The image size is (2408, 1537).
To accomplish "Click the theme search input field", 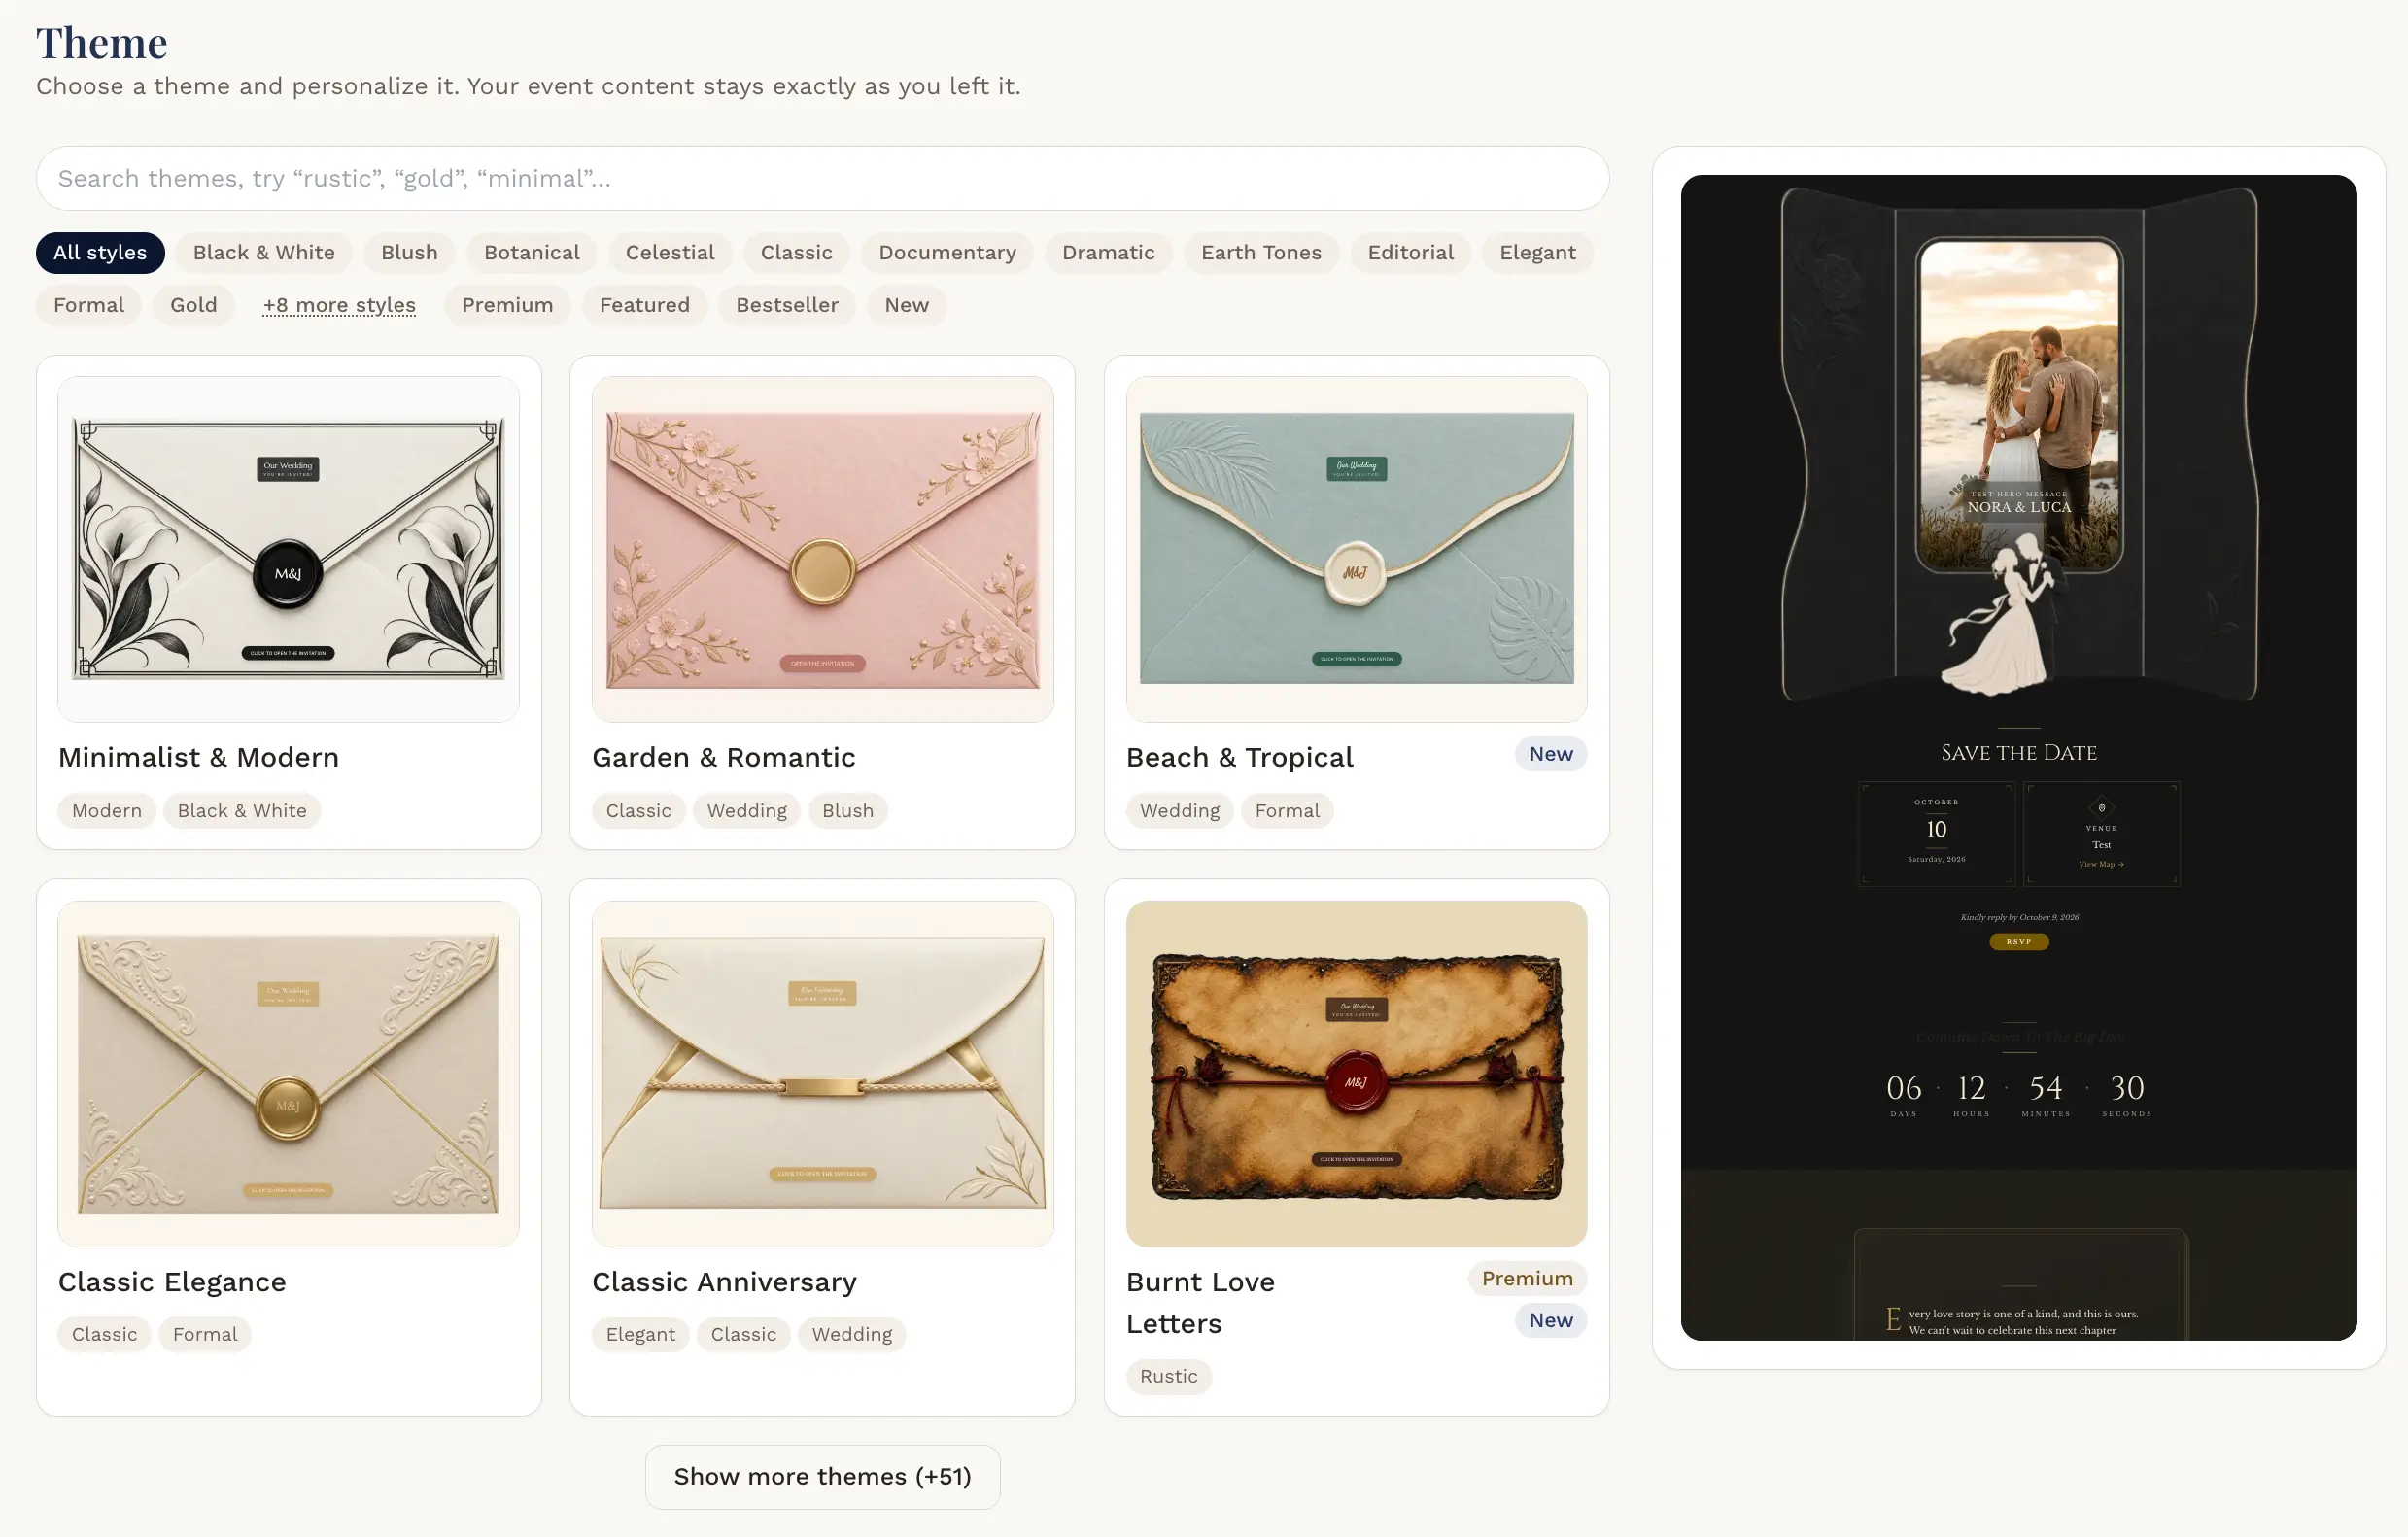I will [822, 178].
